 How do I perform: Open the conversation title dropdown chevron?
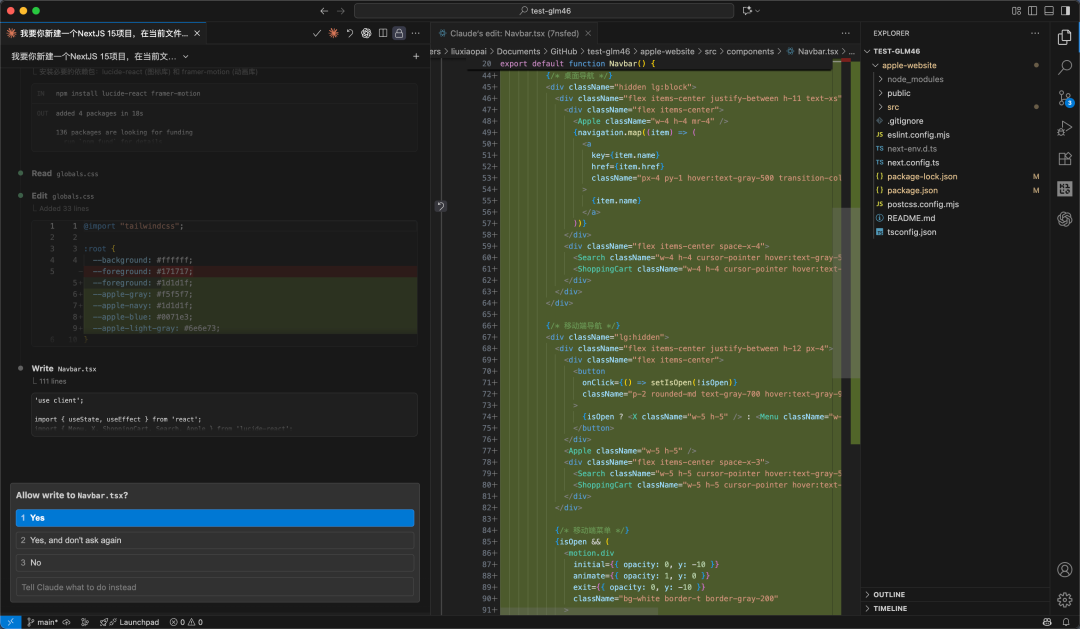tap(185, 57)
